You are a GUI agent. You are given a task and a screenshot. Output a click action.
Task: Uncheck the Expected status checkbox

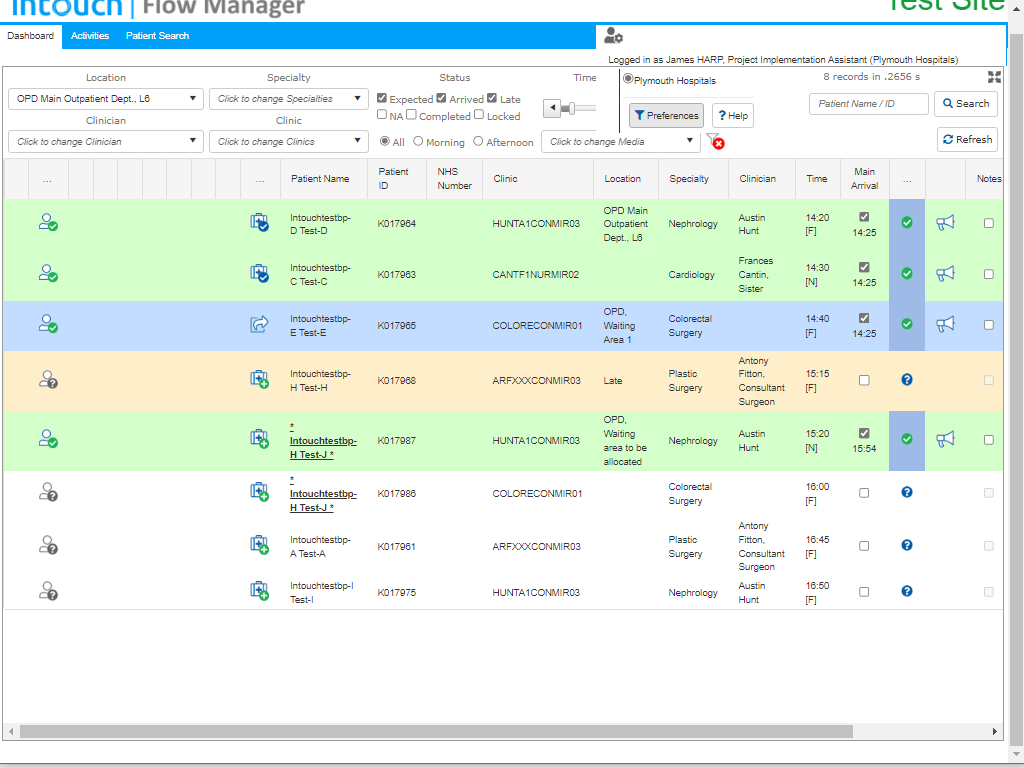pyautogui.click(x=382, y=98)
